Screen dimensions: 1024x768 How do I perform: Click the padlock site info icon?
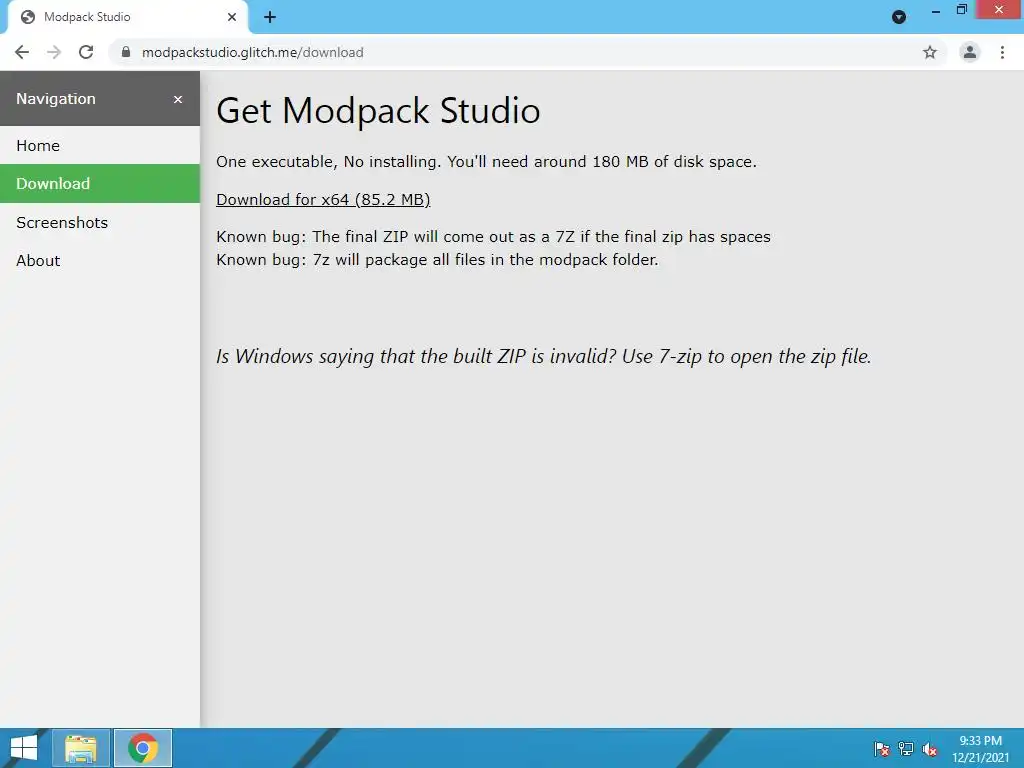point(126,52)
